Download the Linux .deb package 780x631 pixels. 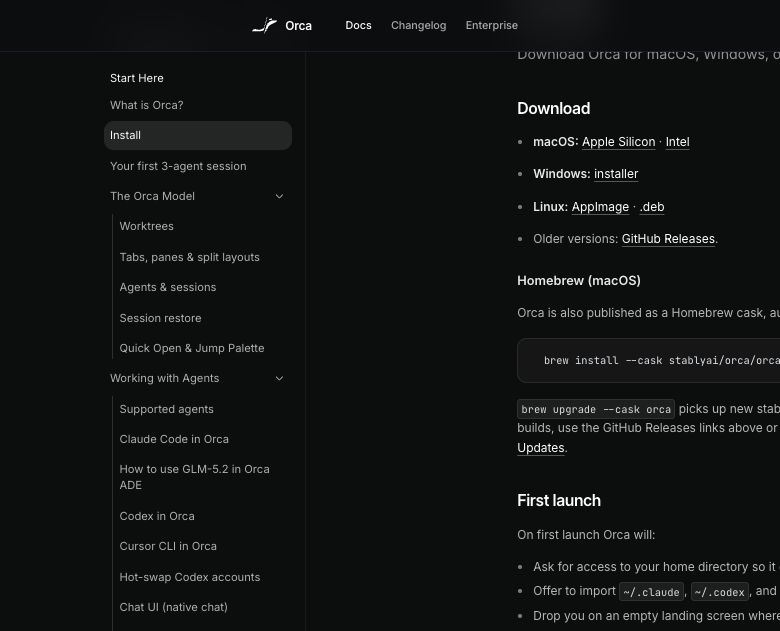652,207
